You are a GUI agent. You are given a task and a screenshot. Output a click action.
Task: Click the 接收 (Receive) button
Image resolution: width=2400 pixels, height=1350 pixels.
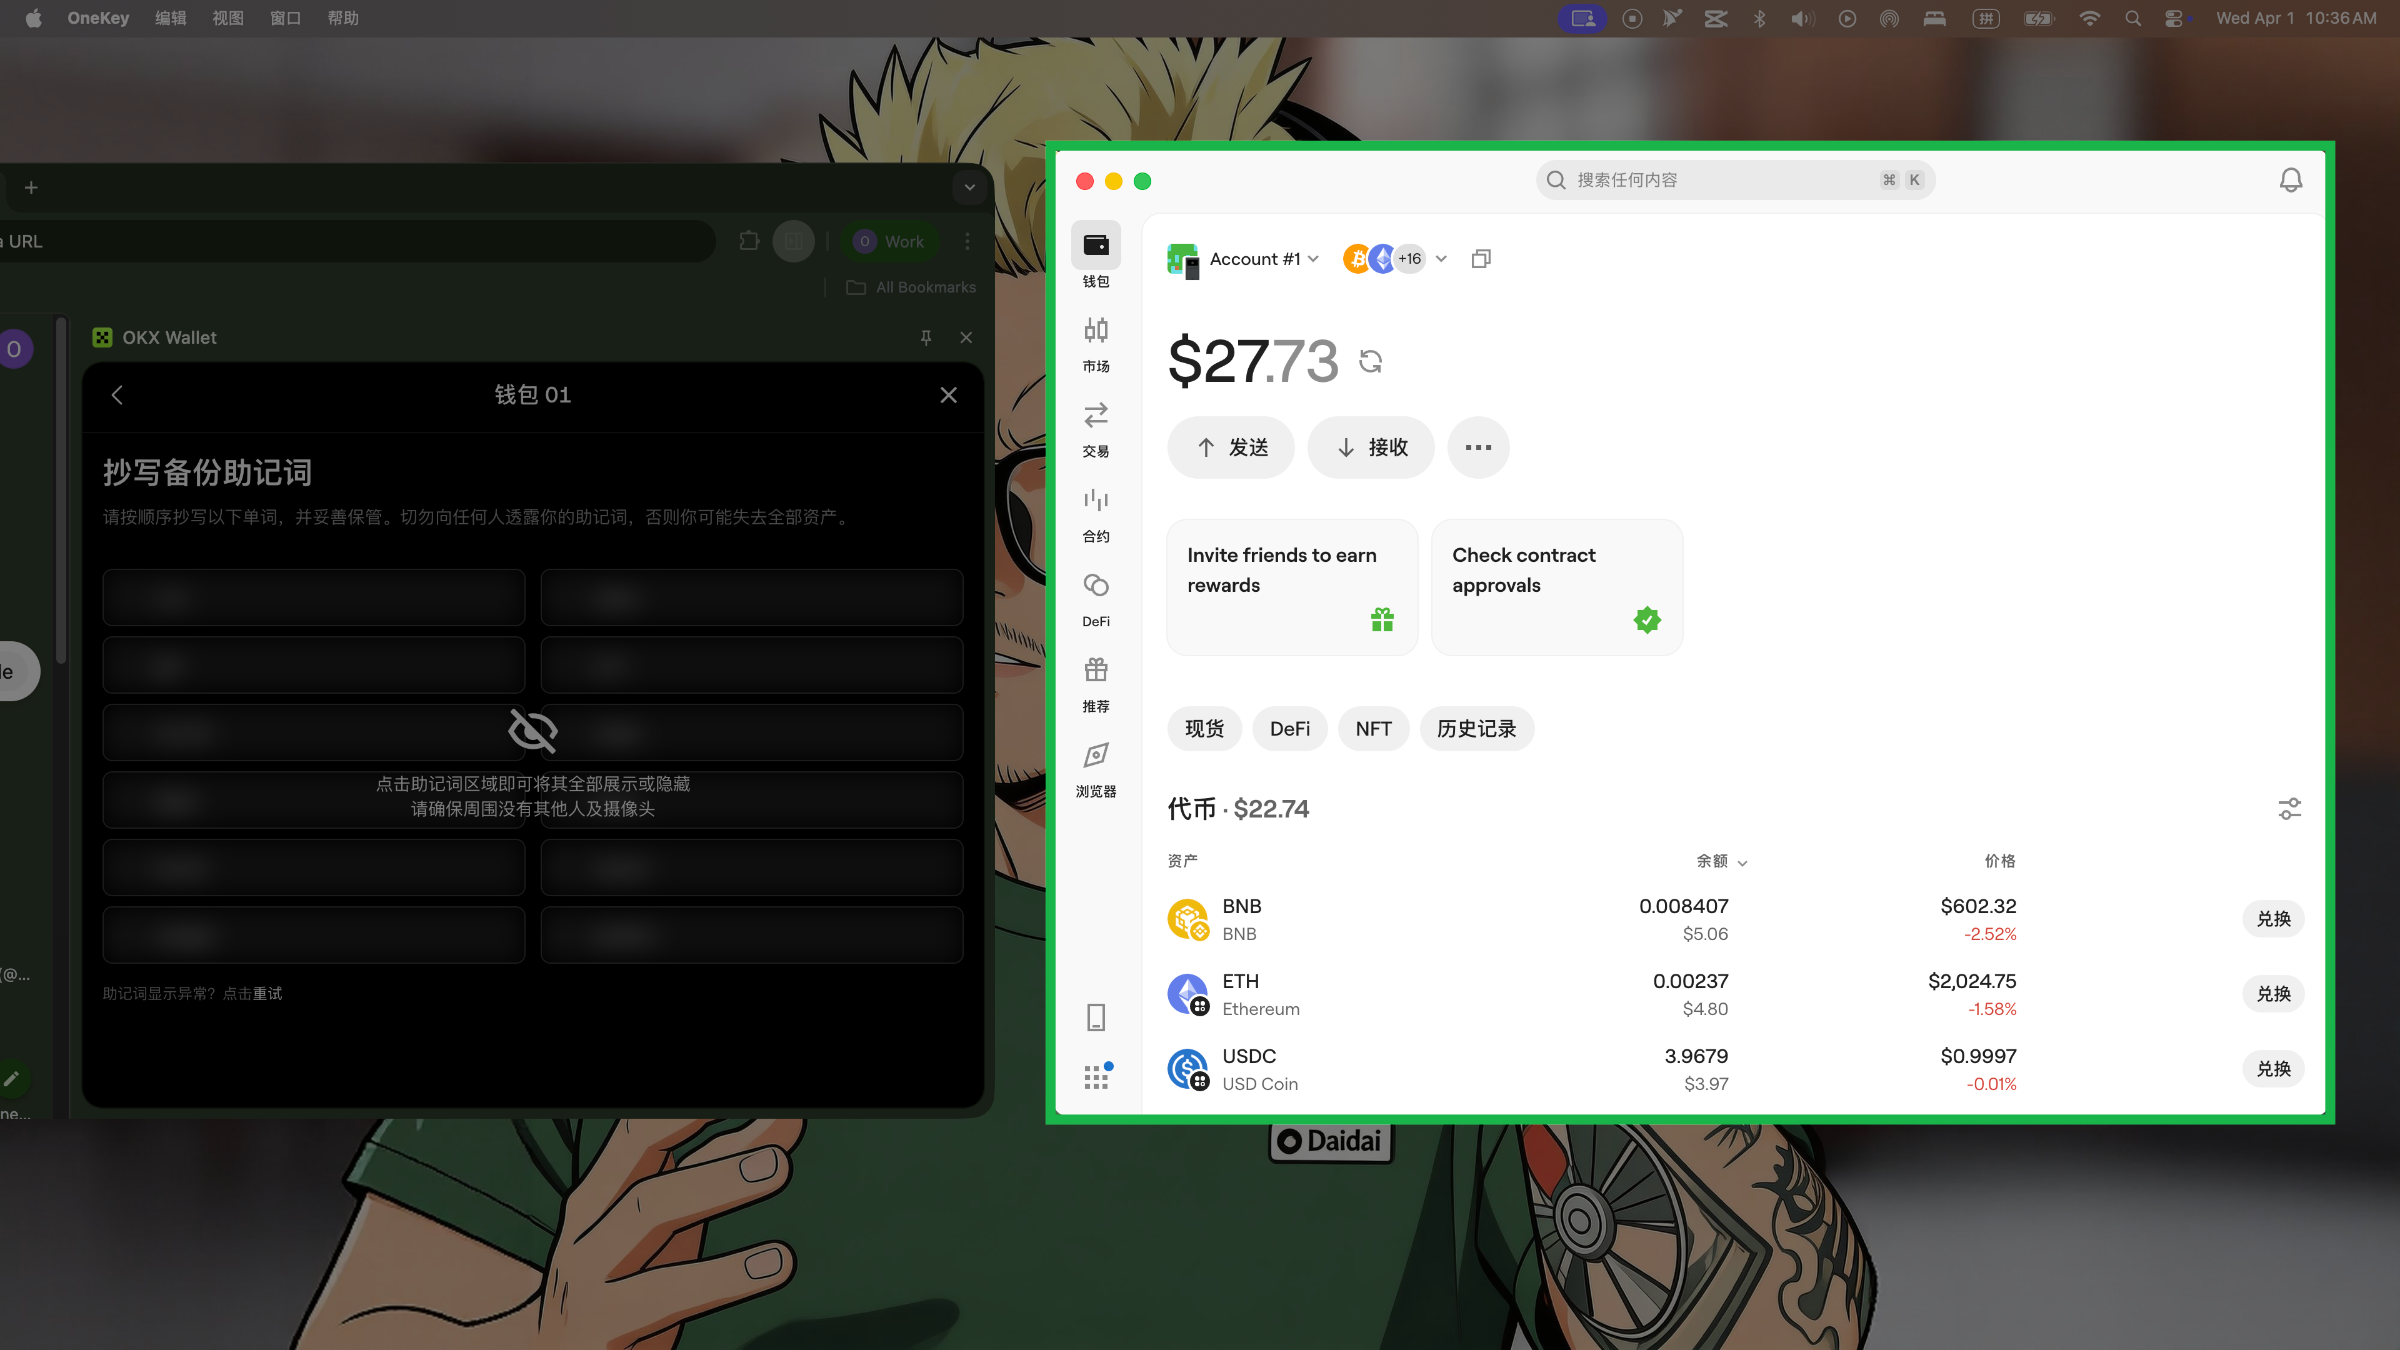coord(1371,447)
